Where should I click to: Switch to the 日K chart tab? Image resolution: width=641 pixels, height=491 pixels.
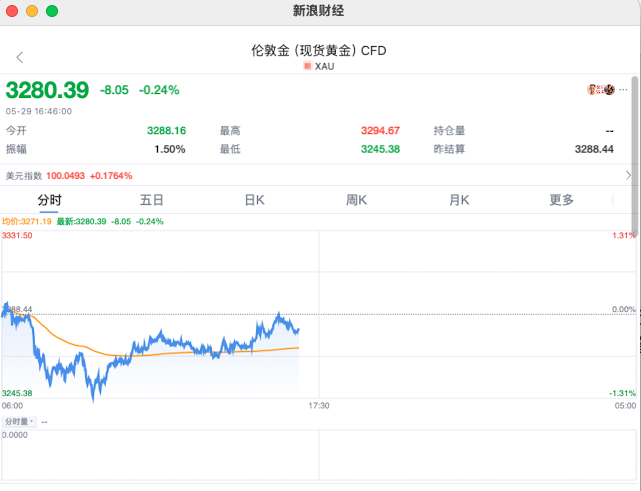pyautogui.click(x=254, y=200)
